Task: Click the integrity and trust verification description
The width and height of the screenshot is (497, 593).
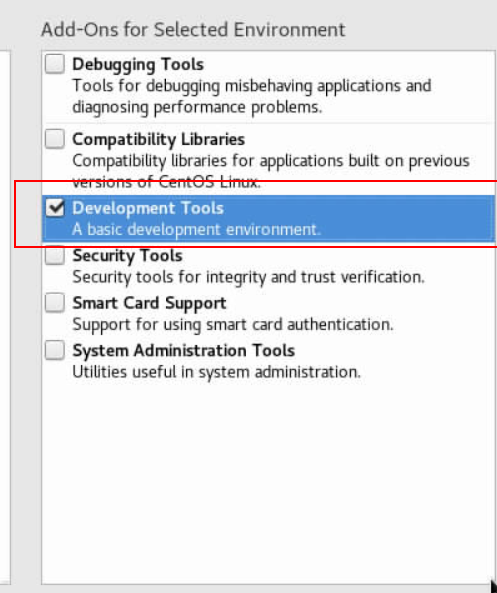Action: 248,277
